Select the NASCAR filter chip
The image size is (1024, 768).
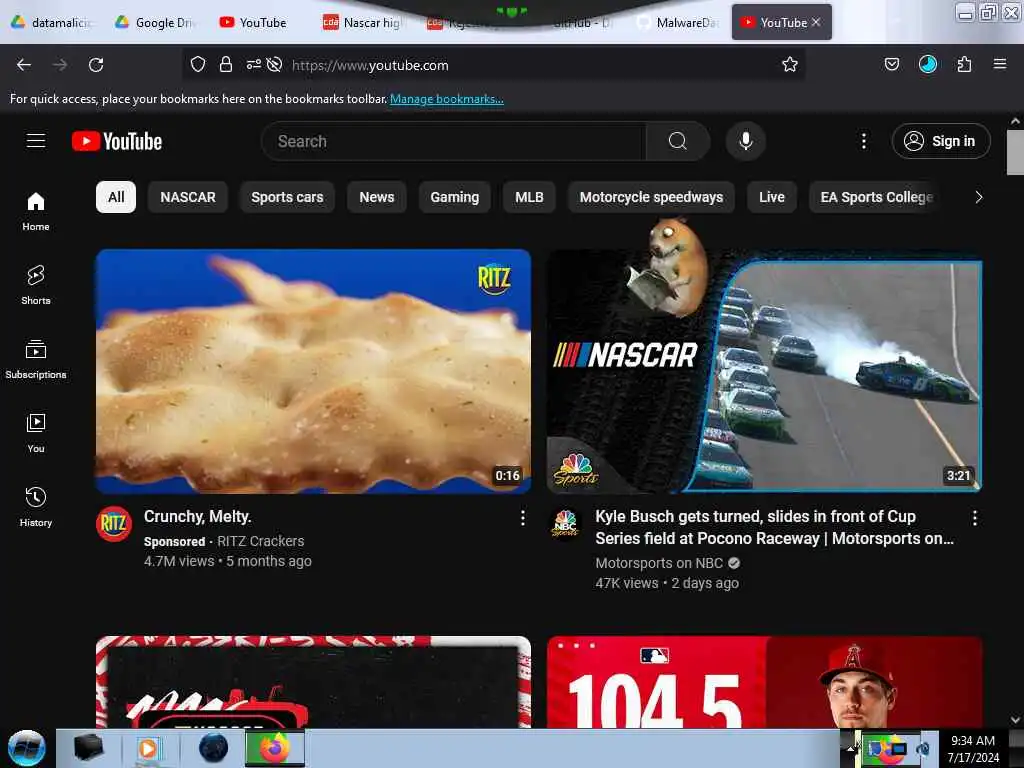click(x=187, y=197)
